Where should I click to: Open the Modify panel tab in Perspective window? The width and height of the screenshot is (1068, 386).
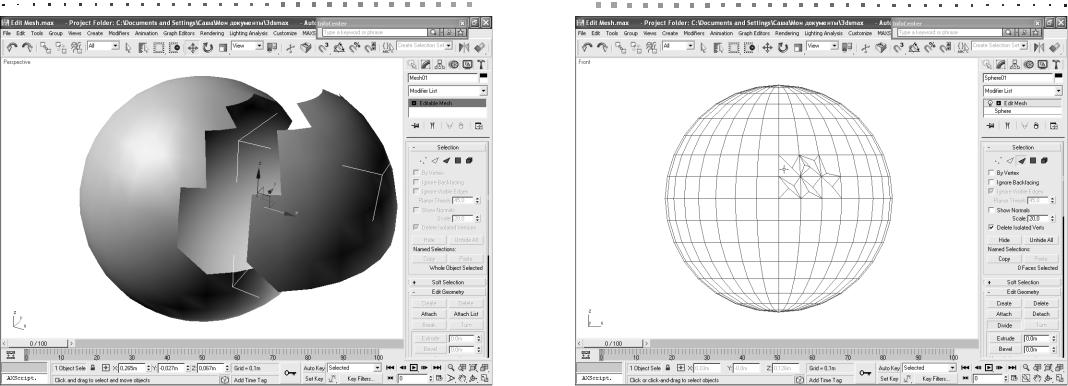[425, 65]
